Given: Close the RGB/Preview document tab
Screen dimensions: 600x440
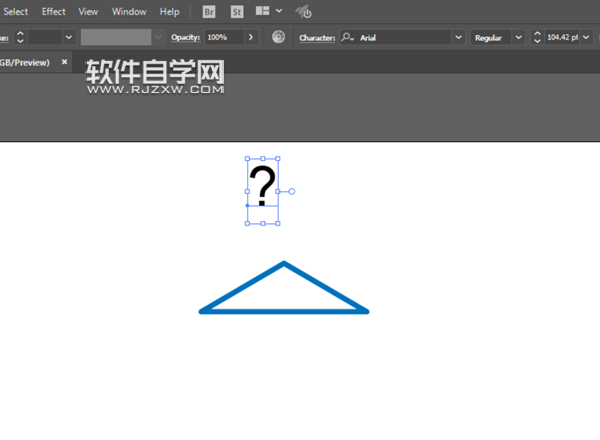Looking at the screenshot, I should coord(65,62).
